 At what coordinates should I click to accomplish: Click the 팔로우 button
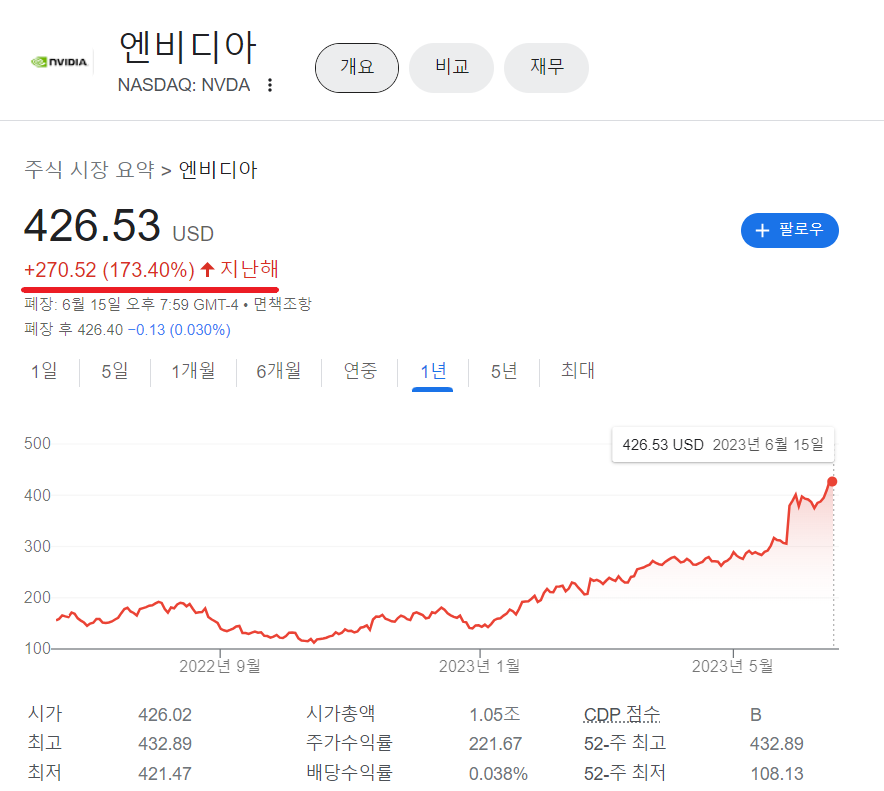[x=790, y=230]
